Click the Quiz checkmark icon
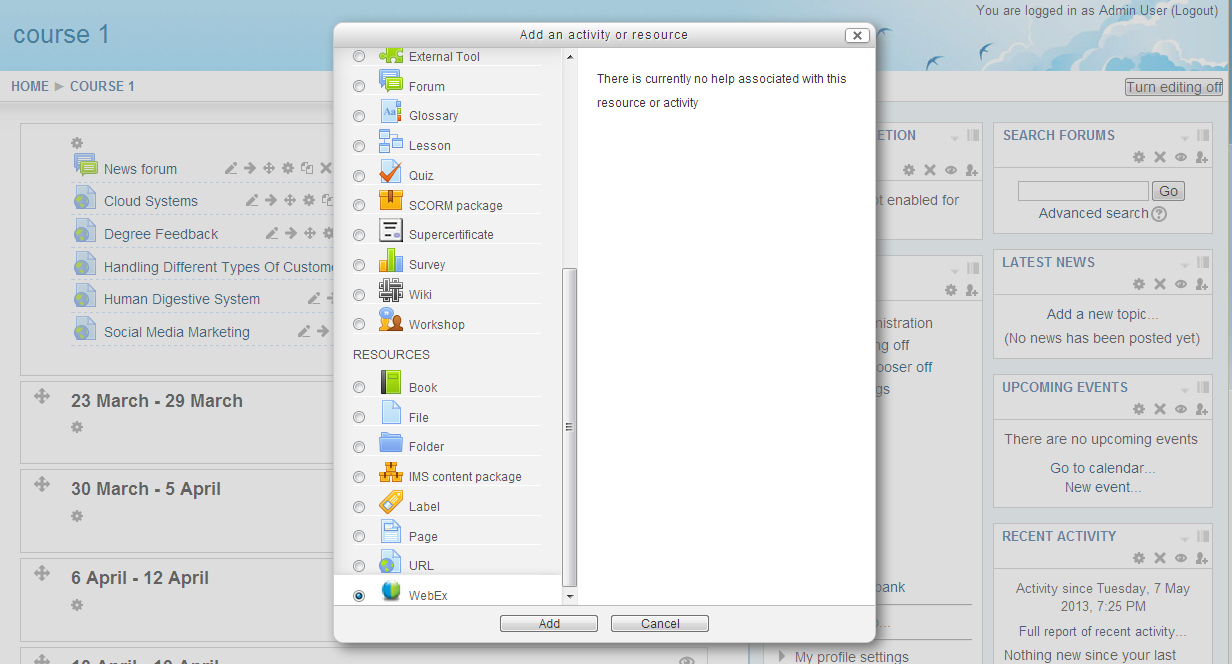This screenshot has width=1232, height=664. click(391, 171)
